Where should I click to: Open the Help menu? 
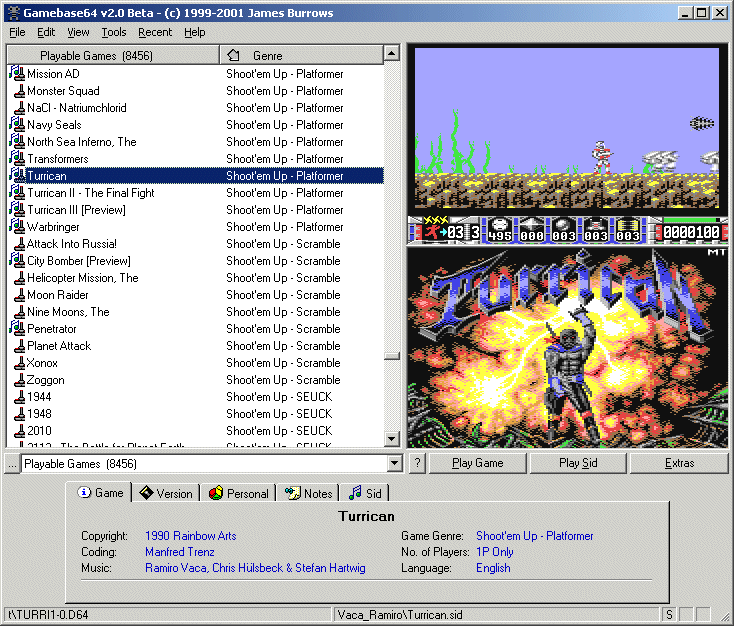pos(194,32)
